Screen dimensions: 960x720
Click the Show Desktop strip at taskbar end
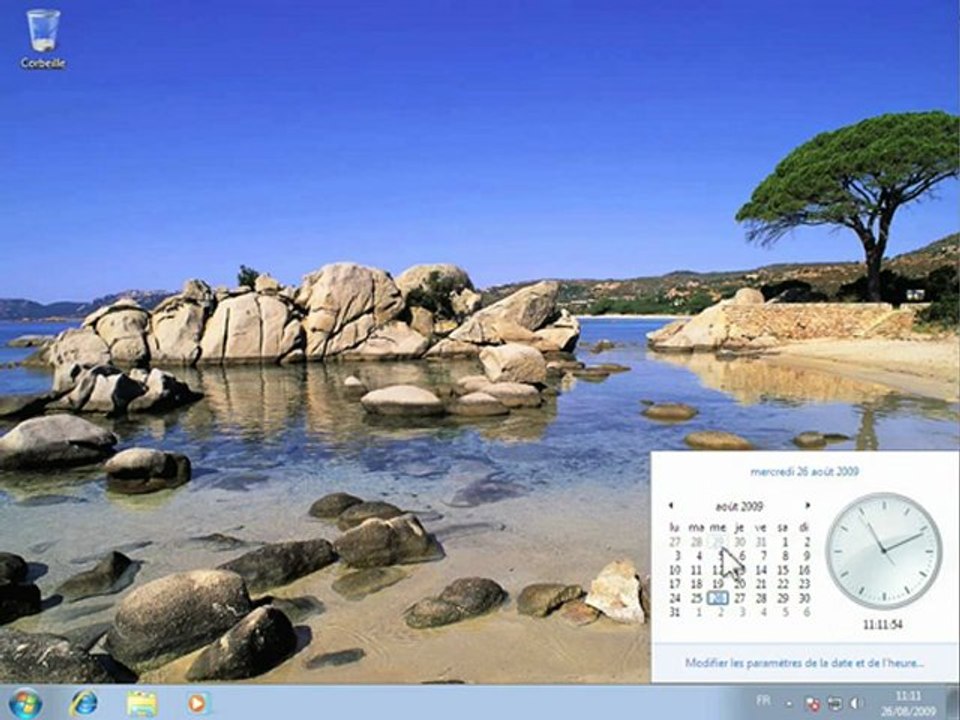pos(954,703)
